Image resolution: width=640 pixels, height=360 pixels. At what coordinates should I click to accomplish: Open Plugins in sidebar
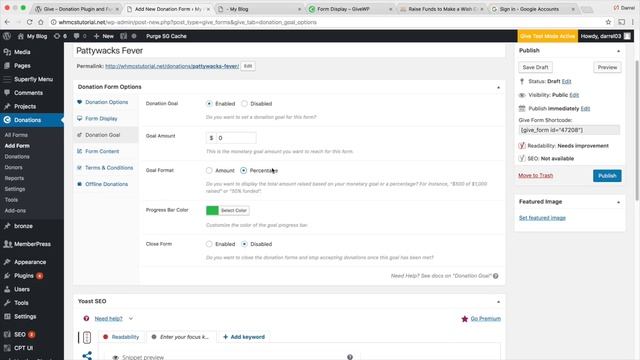(x=24, y=276)
